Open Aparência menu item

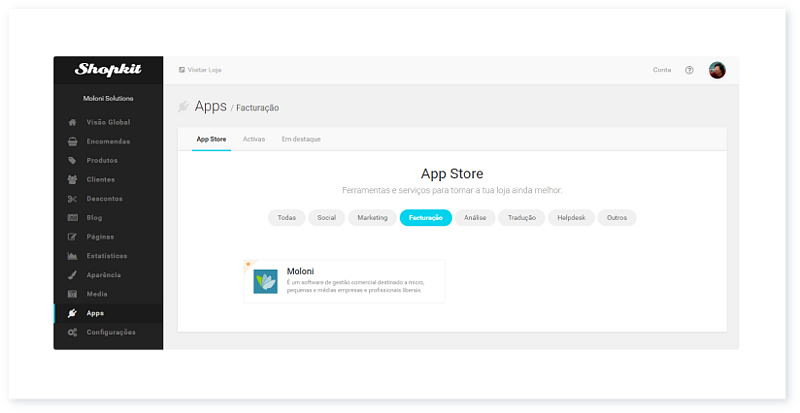104,275
